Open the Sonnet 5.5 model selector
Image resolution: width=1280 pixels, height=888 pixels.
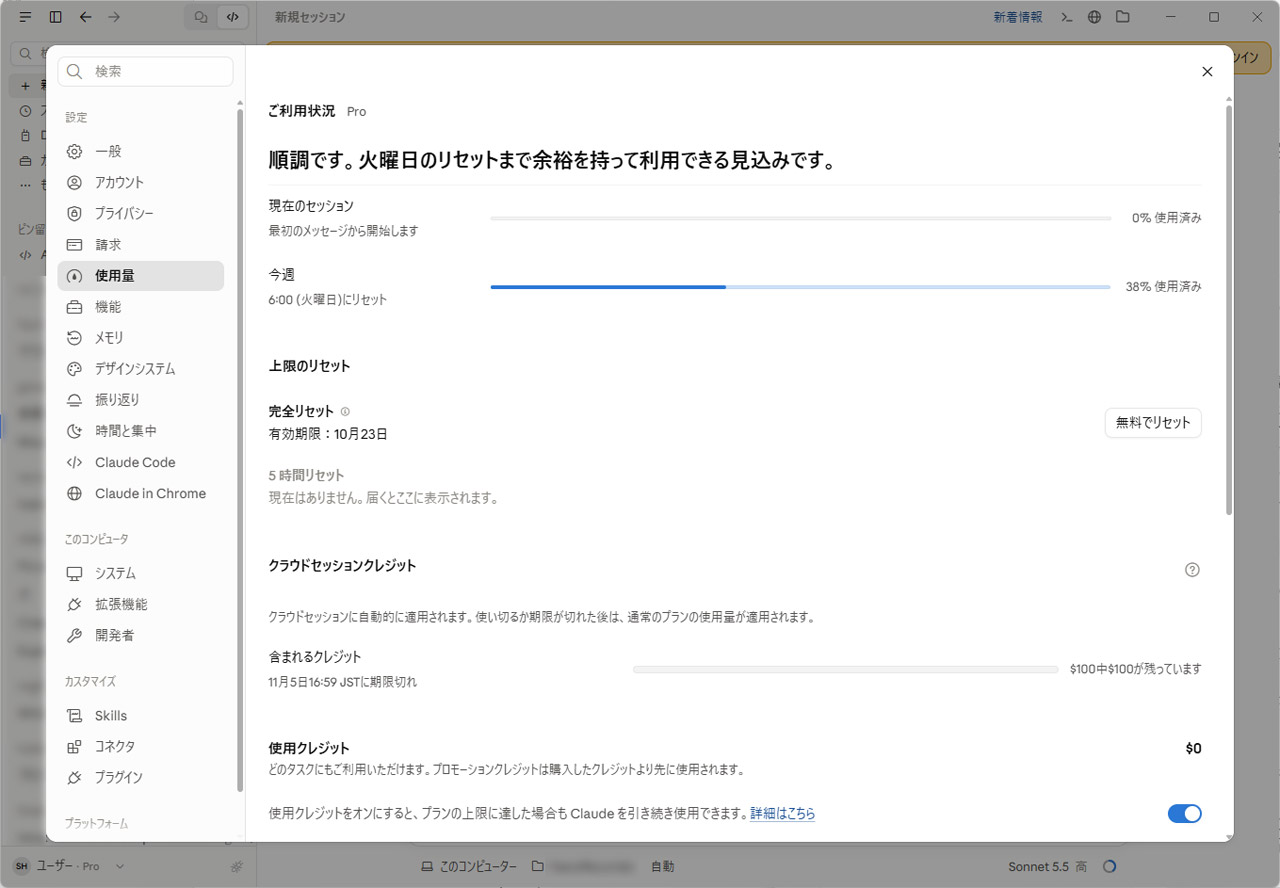point(1048,866)
